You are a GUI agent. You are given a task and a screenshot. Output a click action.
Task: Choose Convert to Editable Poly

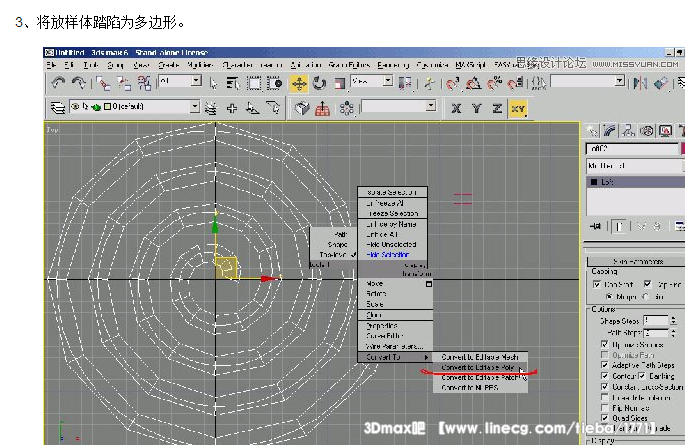click(480, 367)
